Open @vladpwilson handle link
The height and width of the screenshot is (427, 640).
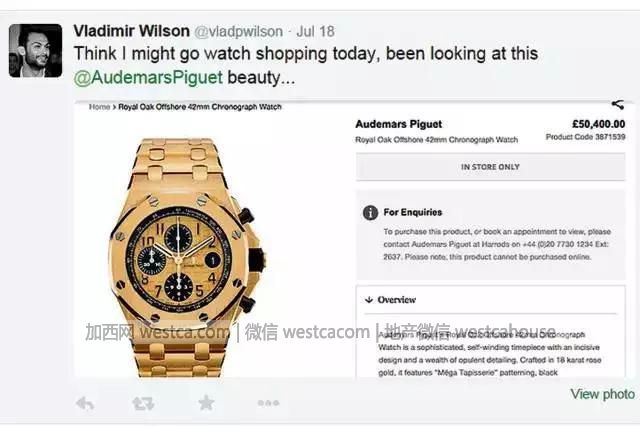(238, 31)
